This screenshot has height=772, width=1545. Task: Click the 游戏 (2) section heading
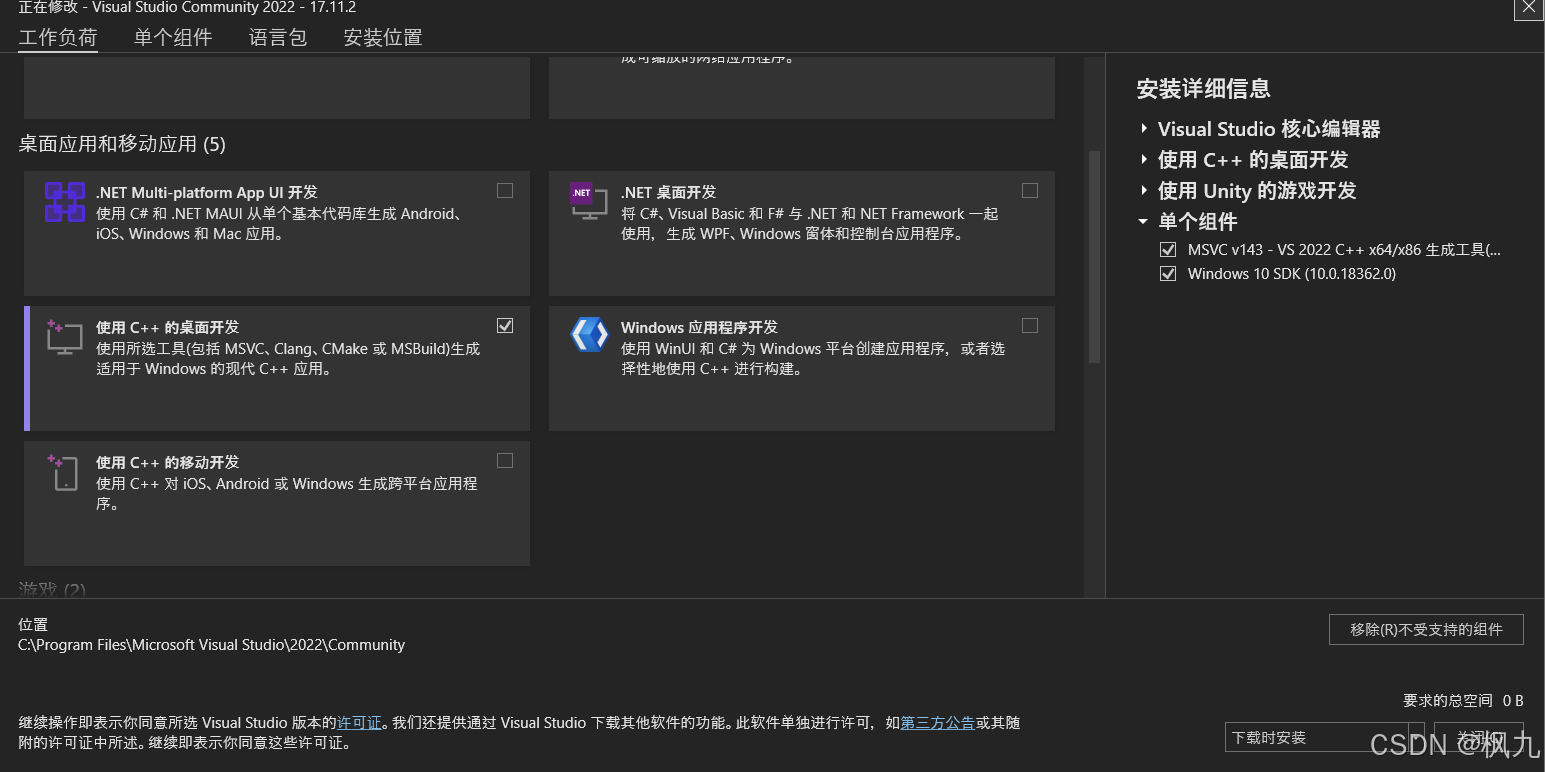(x=52, y=589)
